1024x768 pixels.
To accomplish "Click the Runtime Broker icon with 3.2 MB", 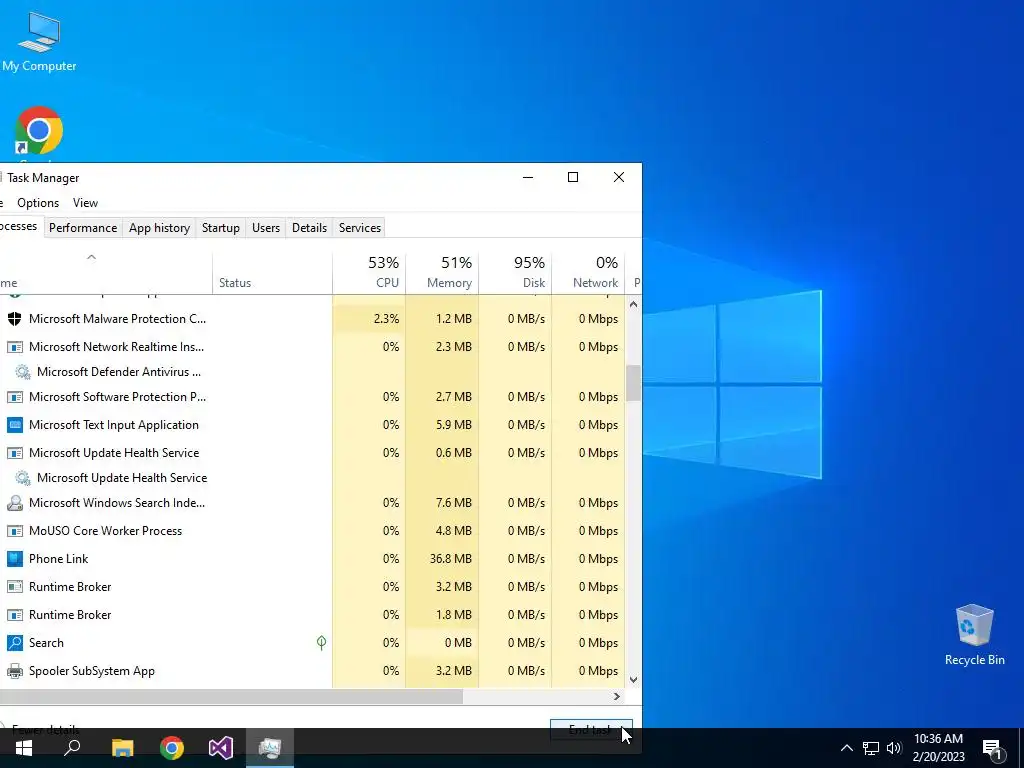I will pyautogui.click(x=14, y=587).
